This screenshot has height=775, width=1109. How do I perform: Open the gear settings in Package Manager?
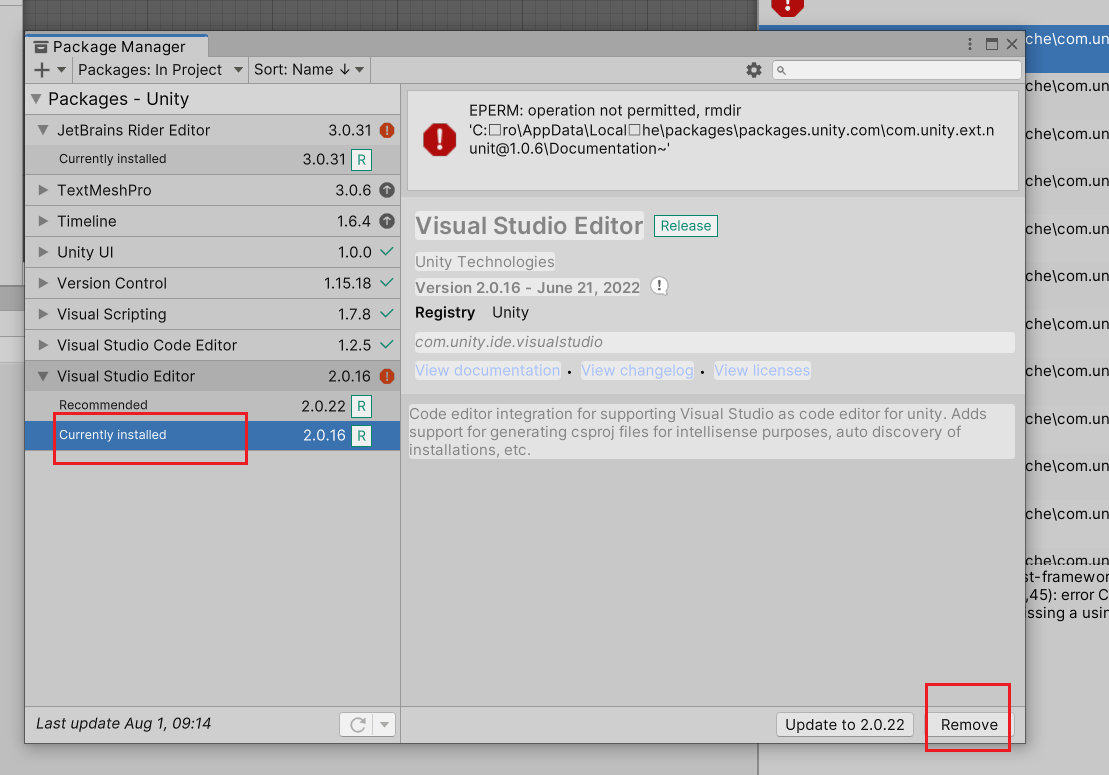(x=754, y=70)
